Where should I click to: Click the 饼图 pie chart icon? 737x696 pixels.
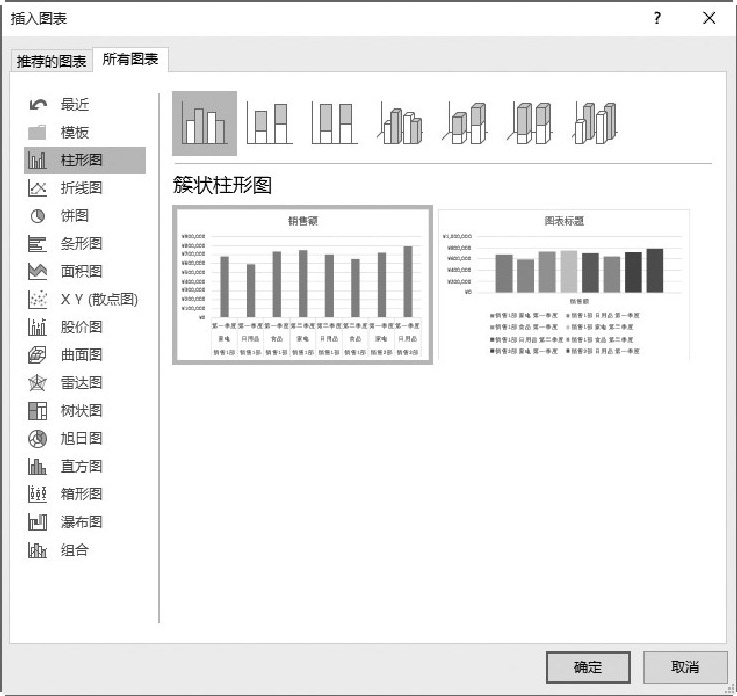point(38,216)
